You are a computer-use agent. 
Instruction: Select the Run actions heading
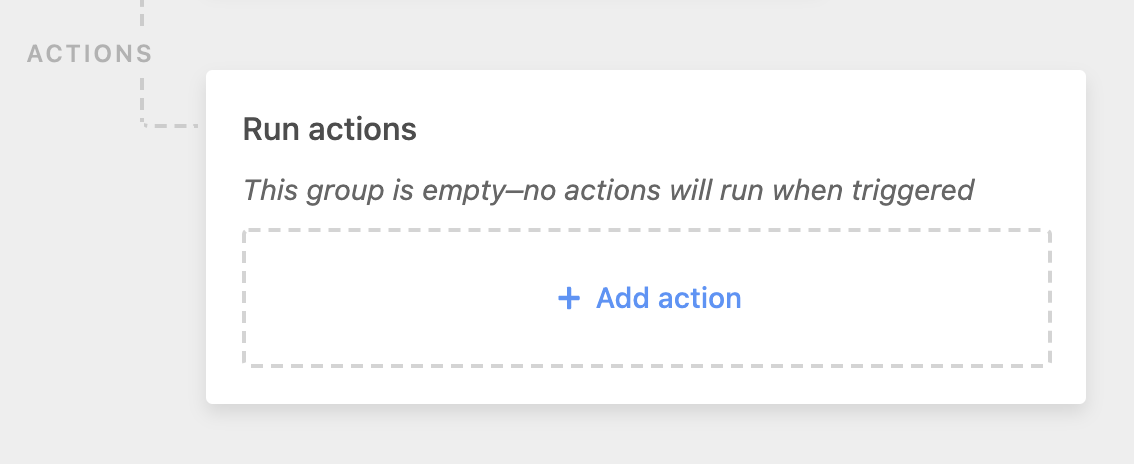pyautogui.click(x=329, y=129)
